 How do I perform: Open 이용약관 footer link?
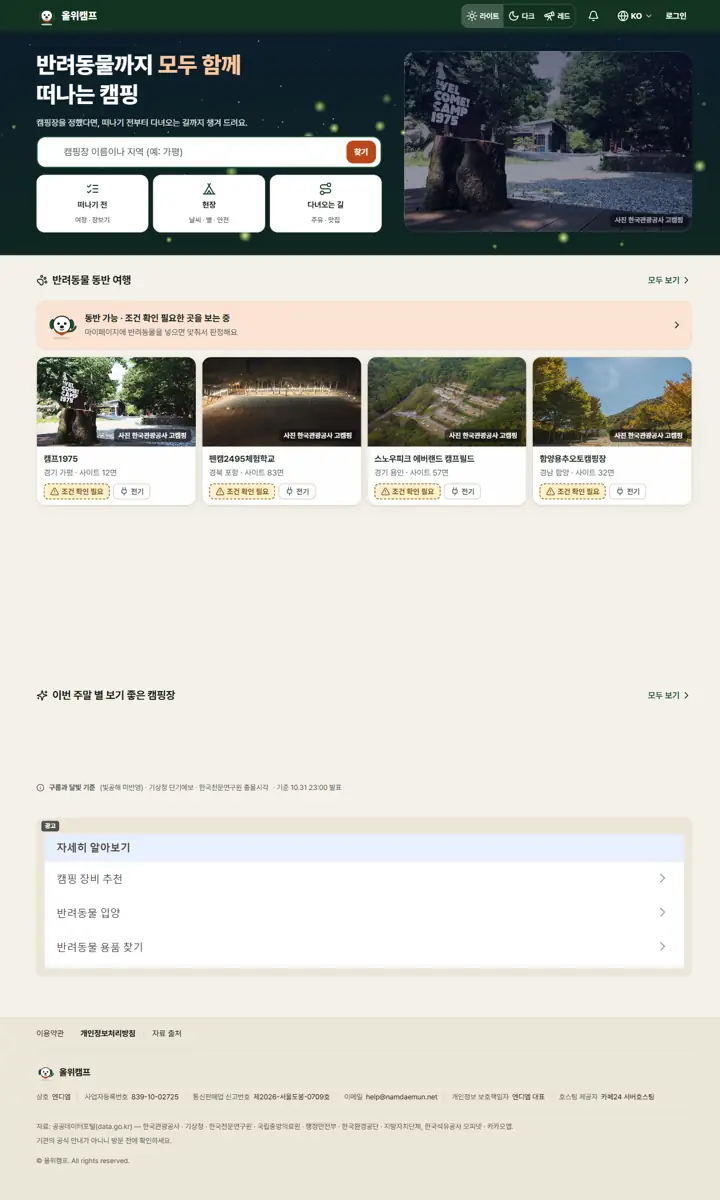50,1033
